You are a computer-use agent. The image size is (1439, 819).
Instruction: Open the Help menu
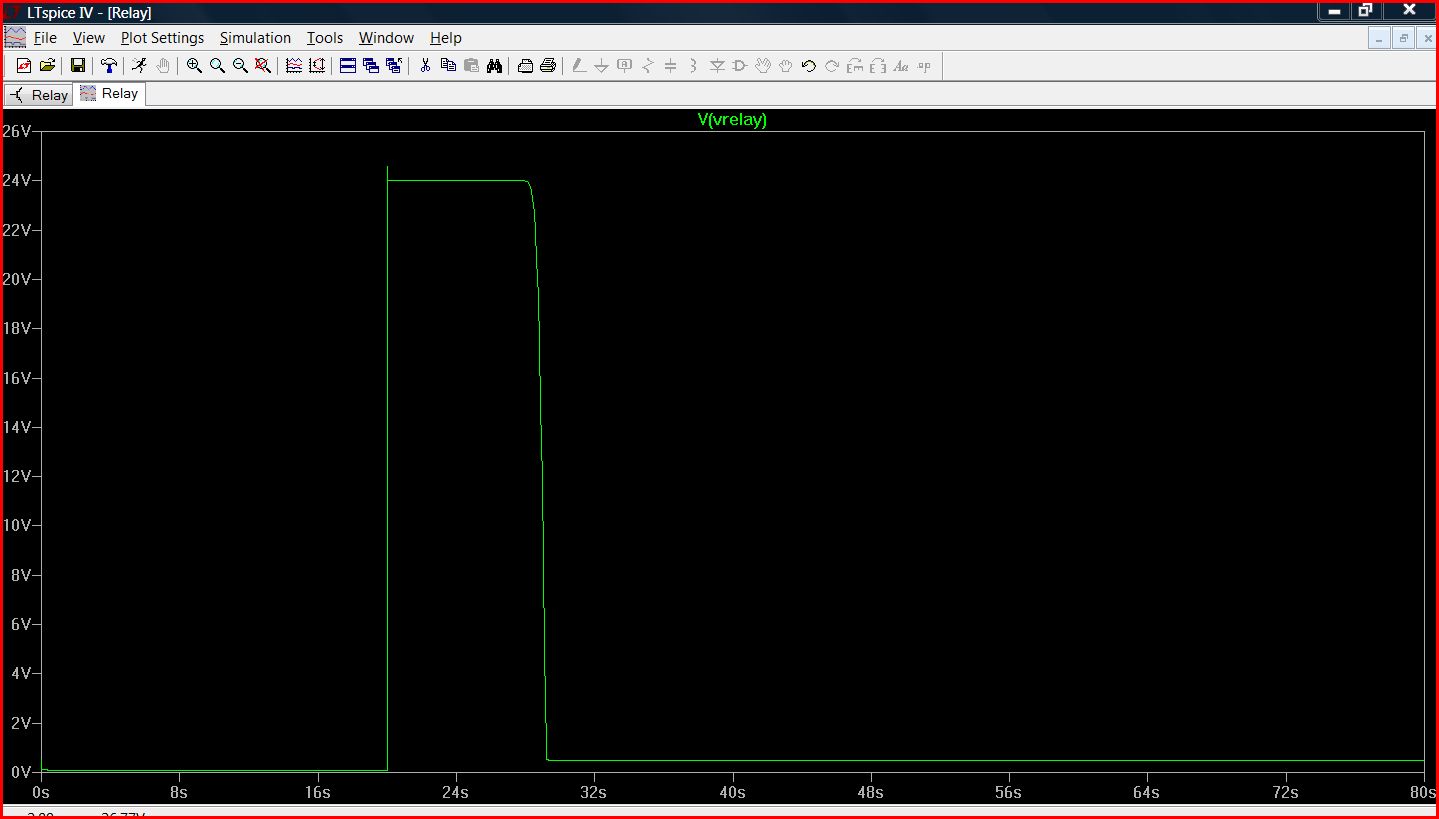click(x=446, y=38)
